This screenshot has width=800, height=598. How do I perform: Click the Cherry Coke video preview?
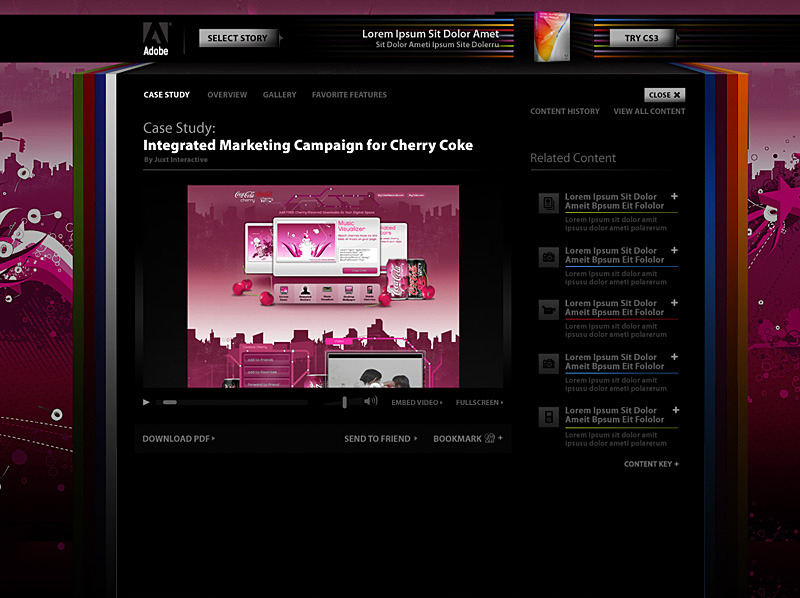323,286
